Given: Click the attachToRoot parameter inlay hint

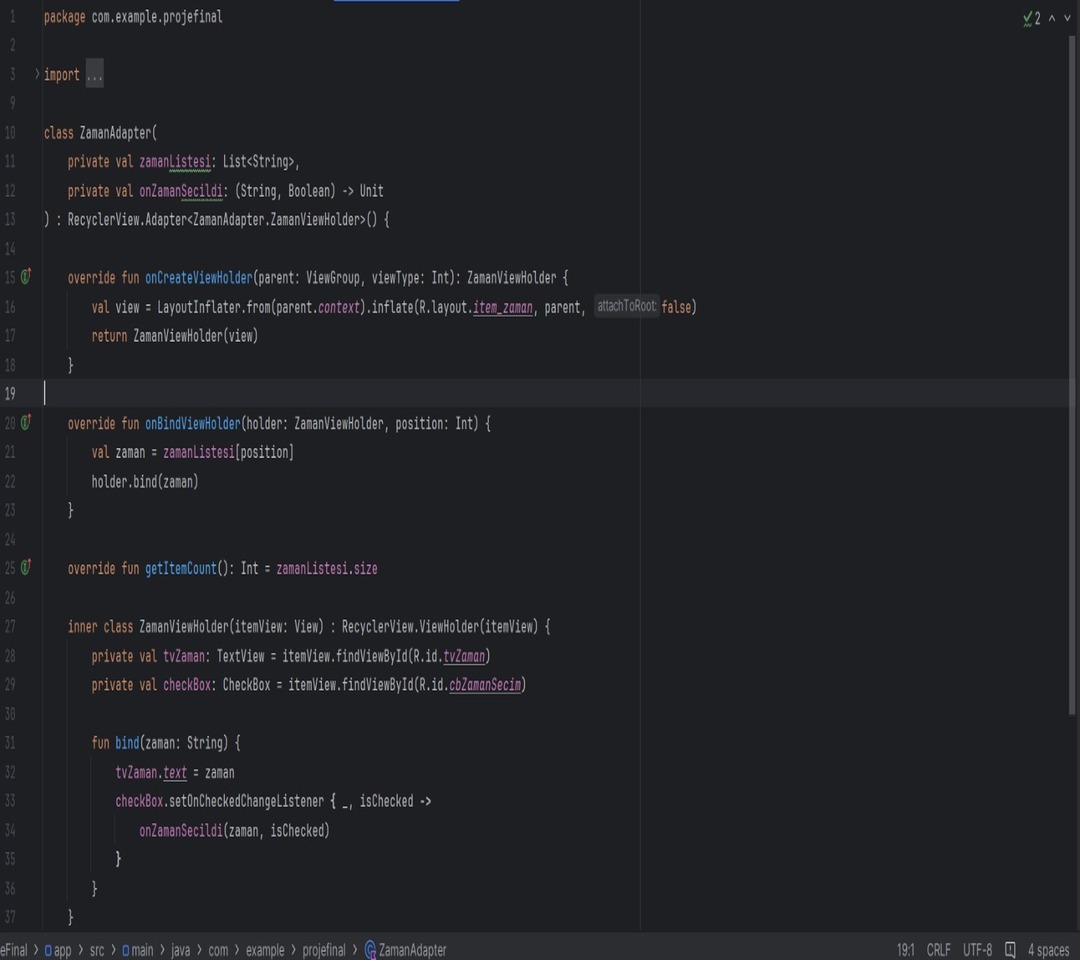Looking at the screenshot, I should (x=626, y=306).
